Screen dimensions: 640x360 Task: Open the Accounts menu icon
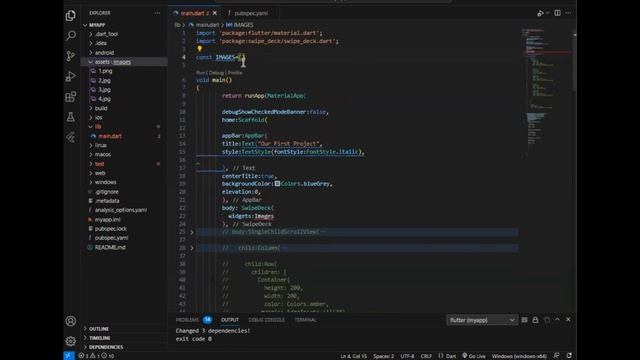pyautogui.click(x=71, y=321)
